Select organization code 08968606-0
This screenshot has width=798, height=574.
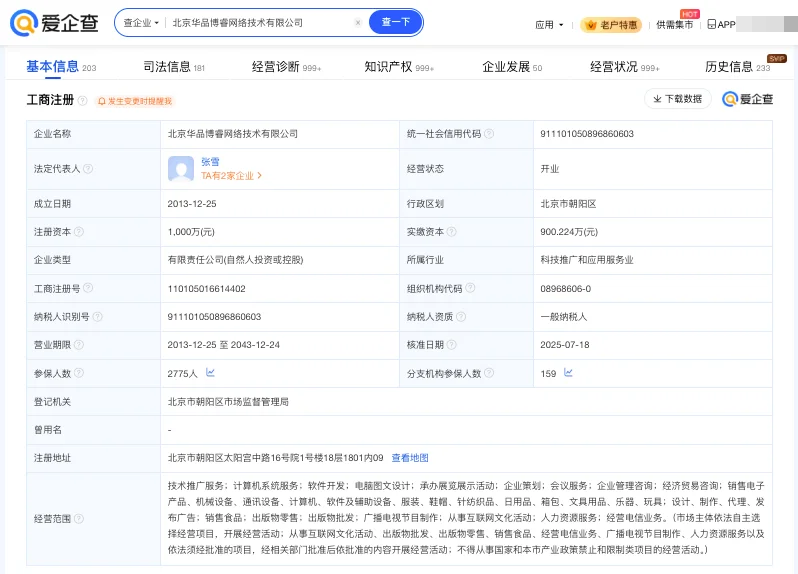[565, 289]
